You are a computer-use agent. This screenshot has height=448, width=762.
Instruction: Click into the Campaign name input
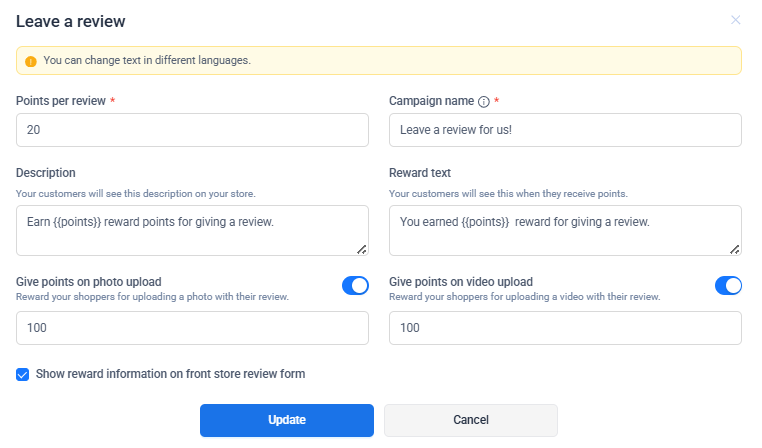[x=565, y=130]
